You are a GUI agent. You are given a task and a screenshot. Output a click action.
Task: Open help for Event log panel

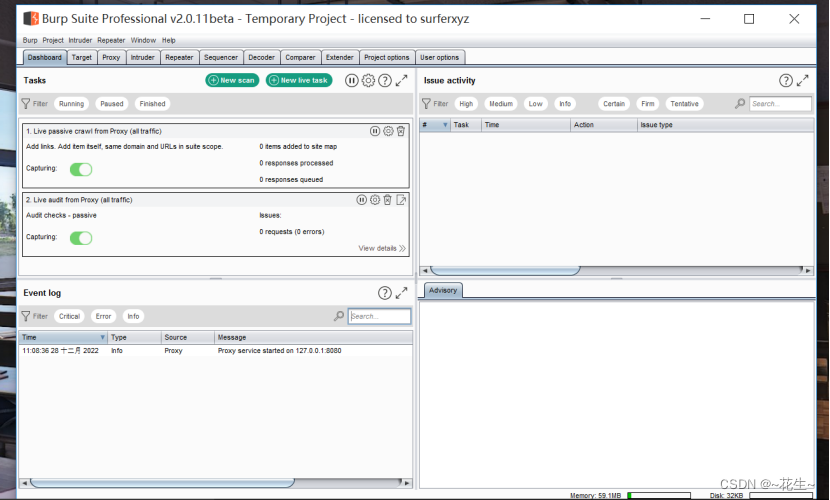(385, 293)
